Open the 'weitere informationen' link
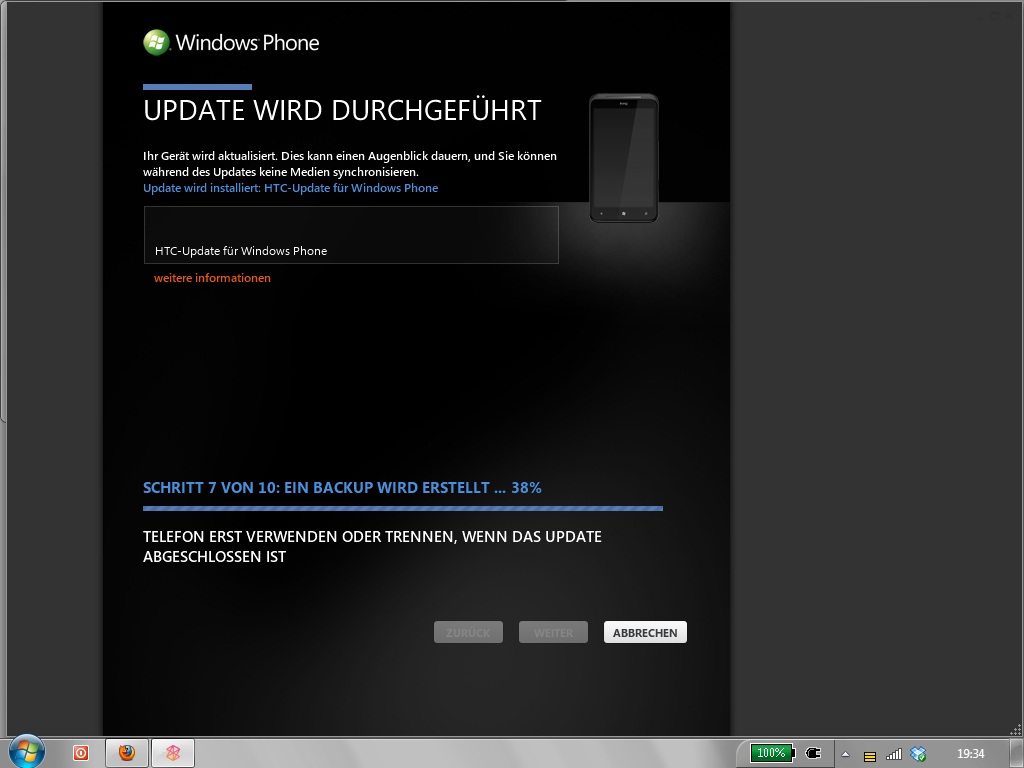Screen dimensions: 1024x768 (x=212, y=278)
